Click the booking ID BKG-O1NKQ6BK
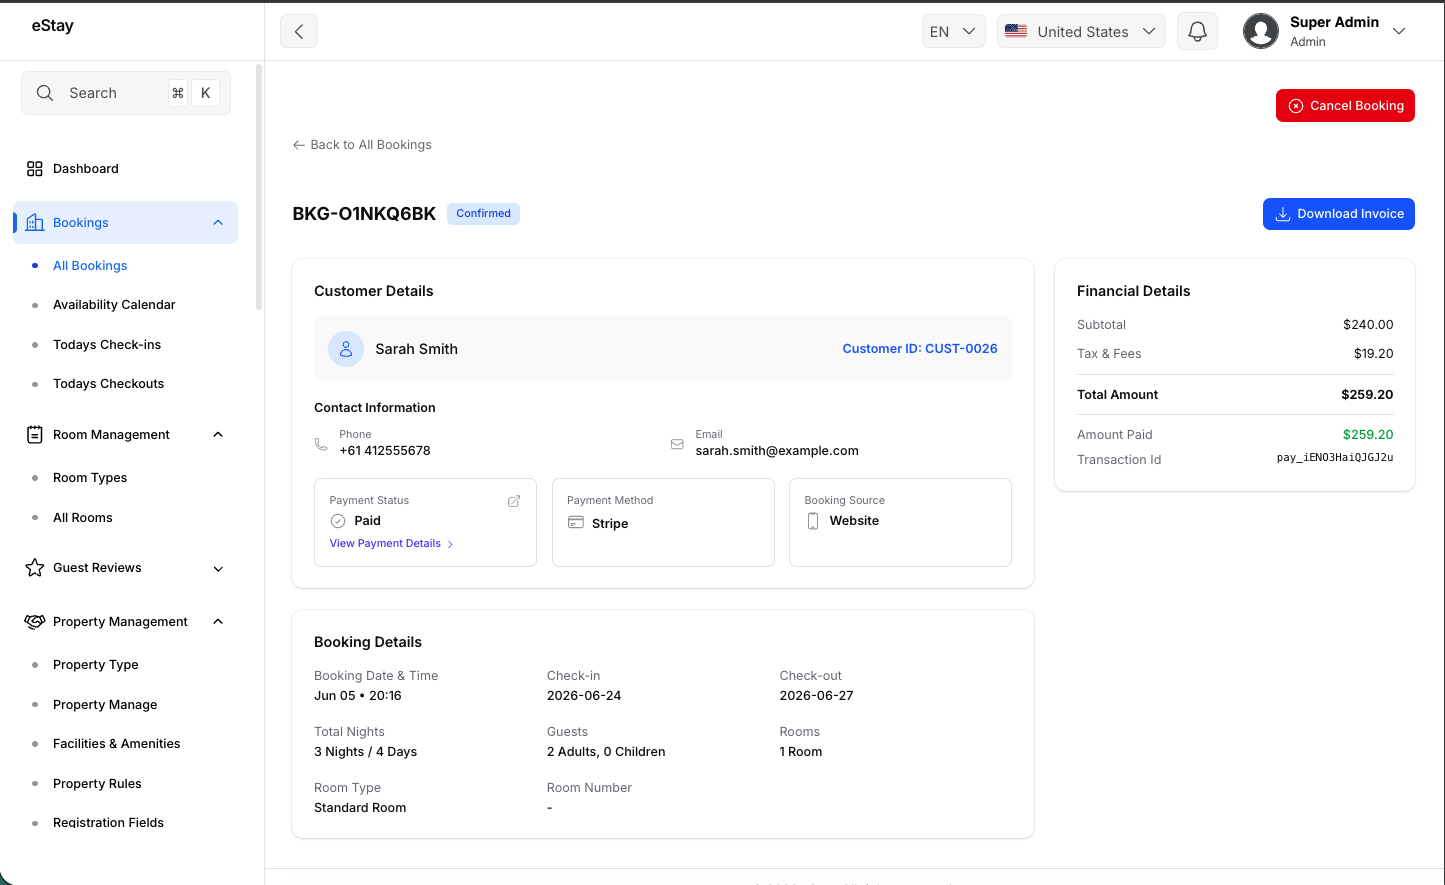Image resolution: width=1445 pixels, height=885 pixels. [x=364, y=214]
